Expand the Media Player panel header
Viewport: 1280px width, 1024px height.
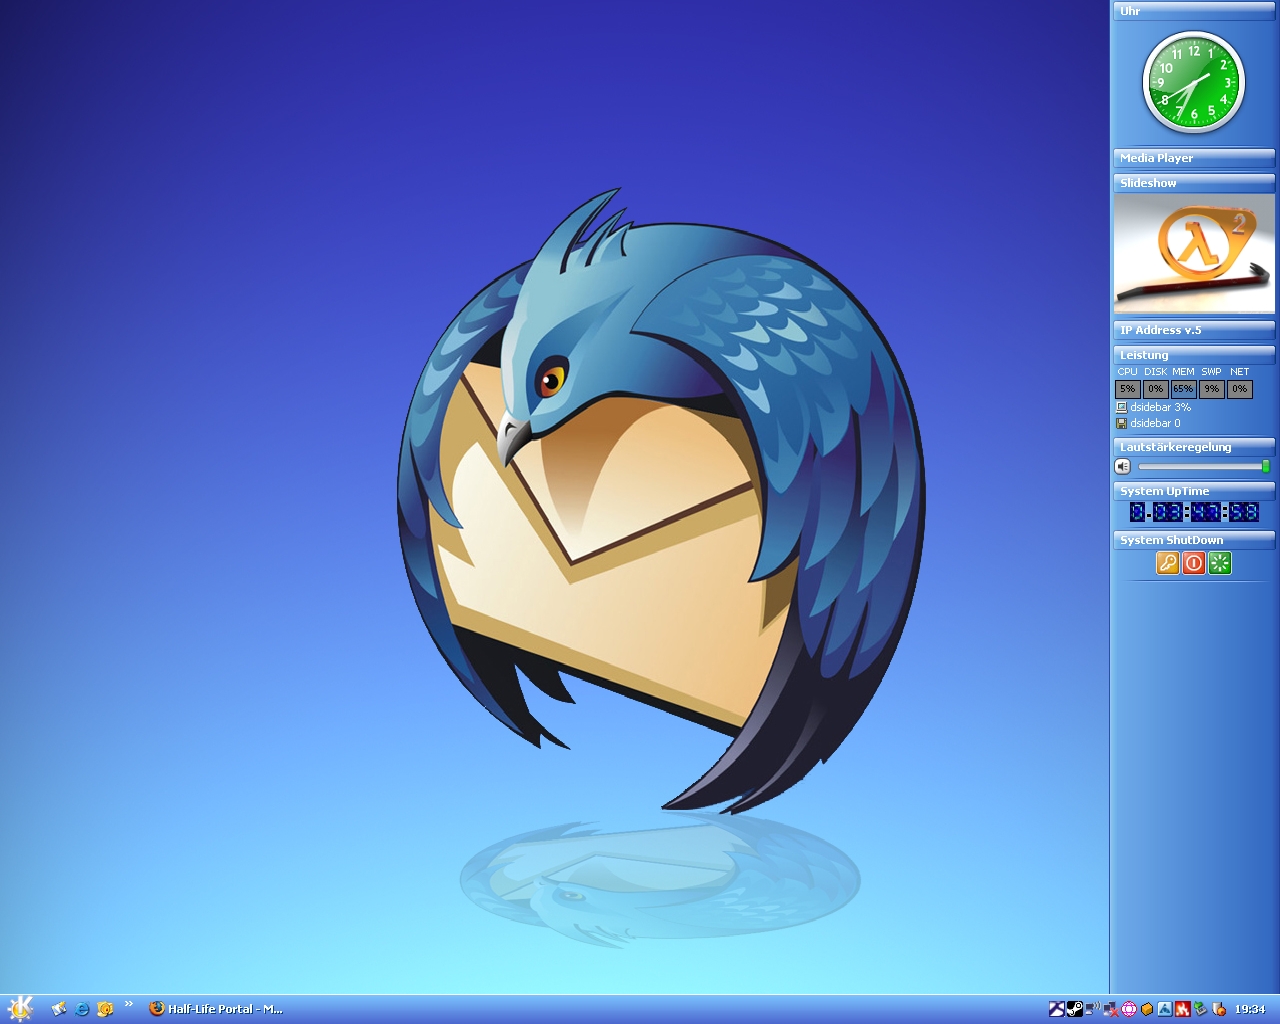pos(1194,158)
